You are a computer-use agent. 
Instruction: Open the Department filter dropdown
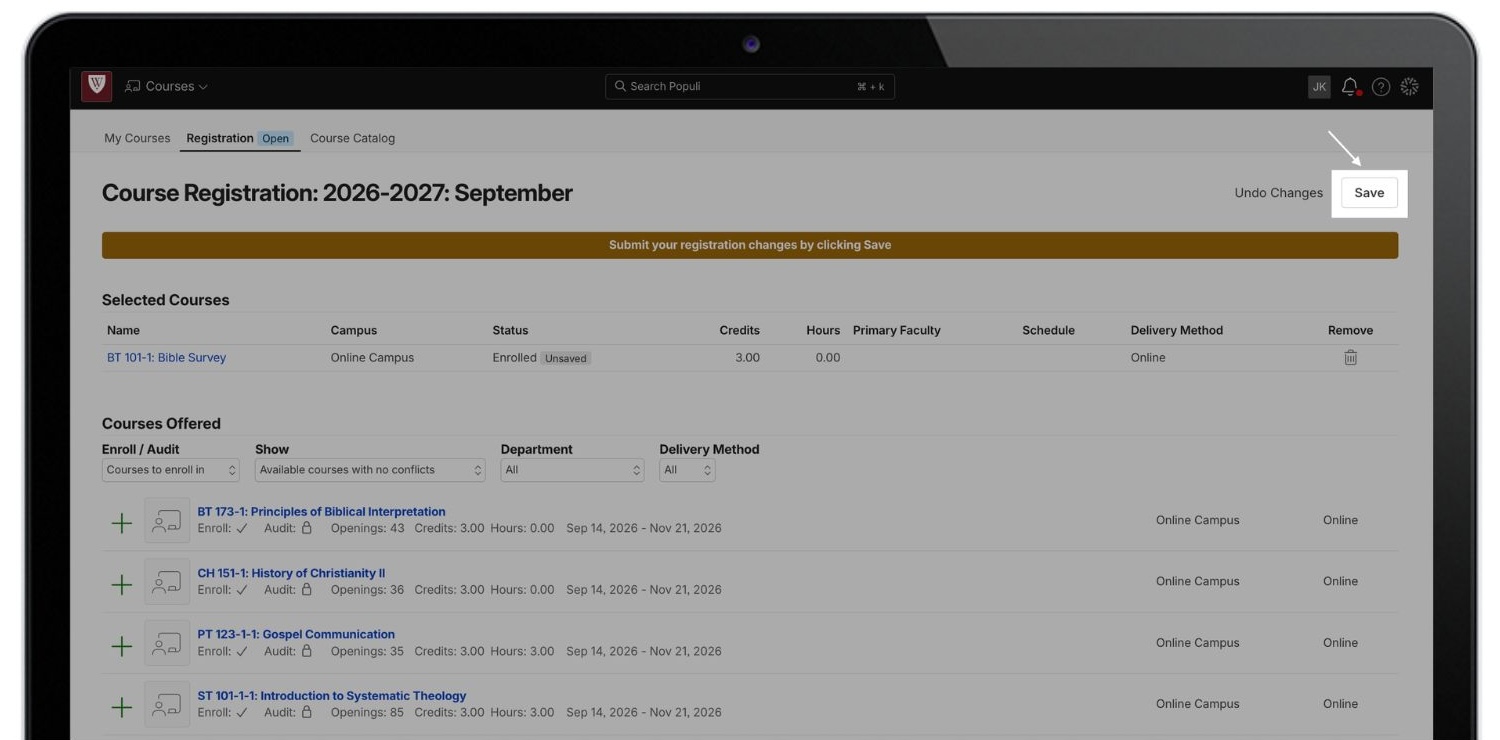coord(572,470)
